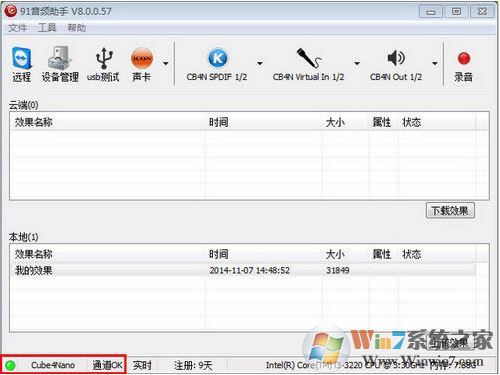Image resolution: width=500 pixels, height=375 pixels.
Task: Click the size value 31849
Action: pyautogui.click(x=337, y=270)
